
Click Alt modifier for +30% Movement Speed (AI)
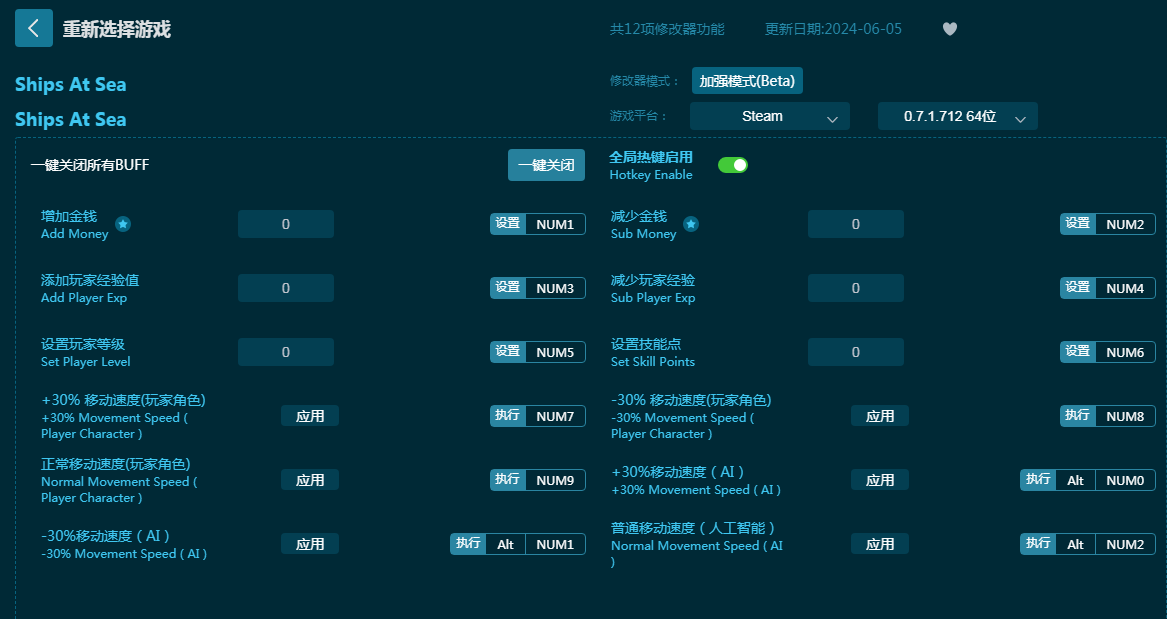click(x=1075, y=480)
